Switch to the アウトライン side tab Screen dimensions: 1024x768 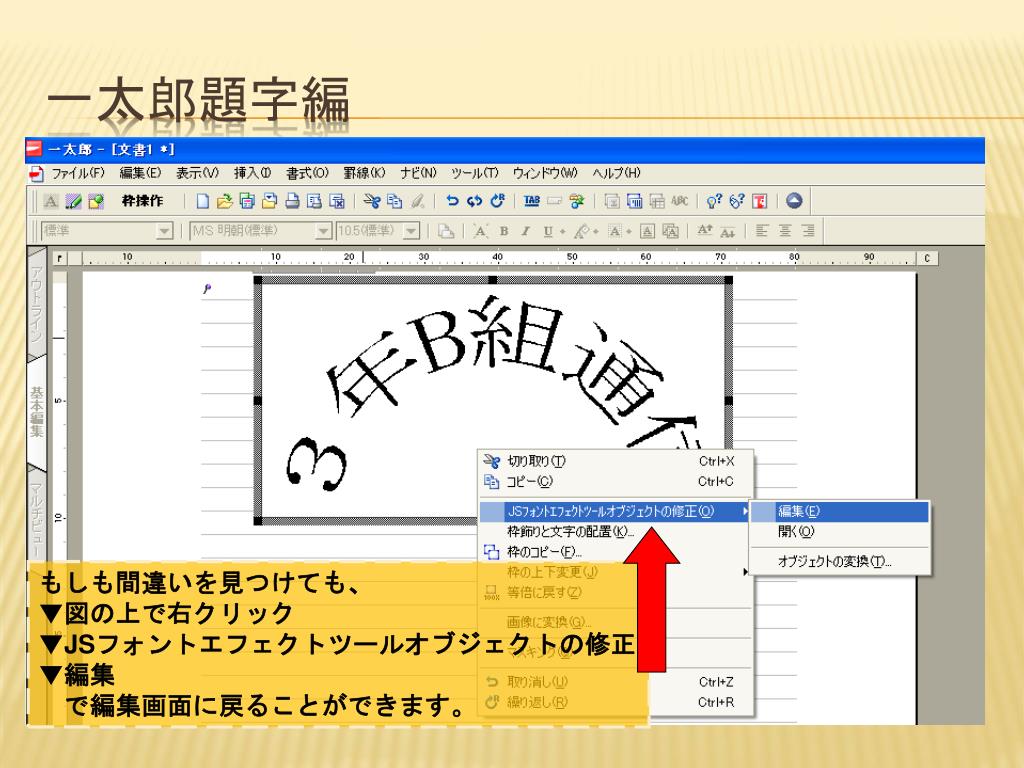pyautogui.click(x=37, y=303)
